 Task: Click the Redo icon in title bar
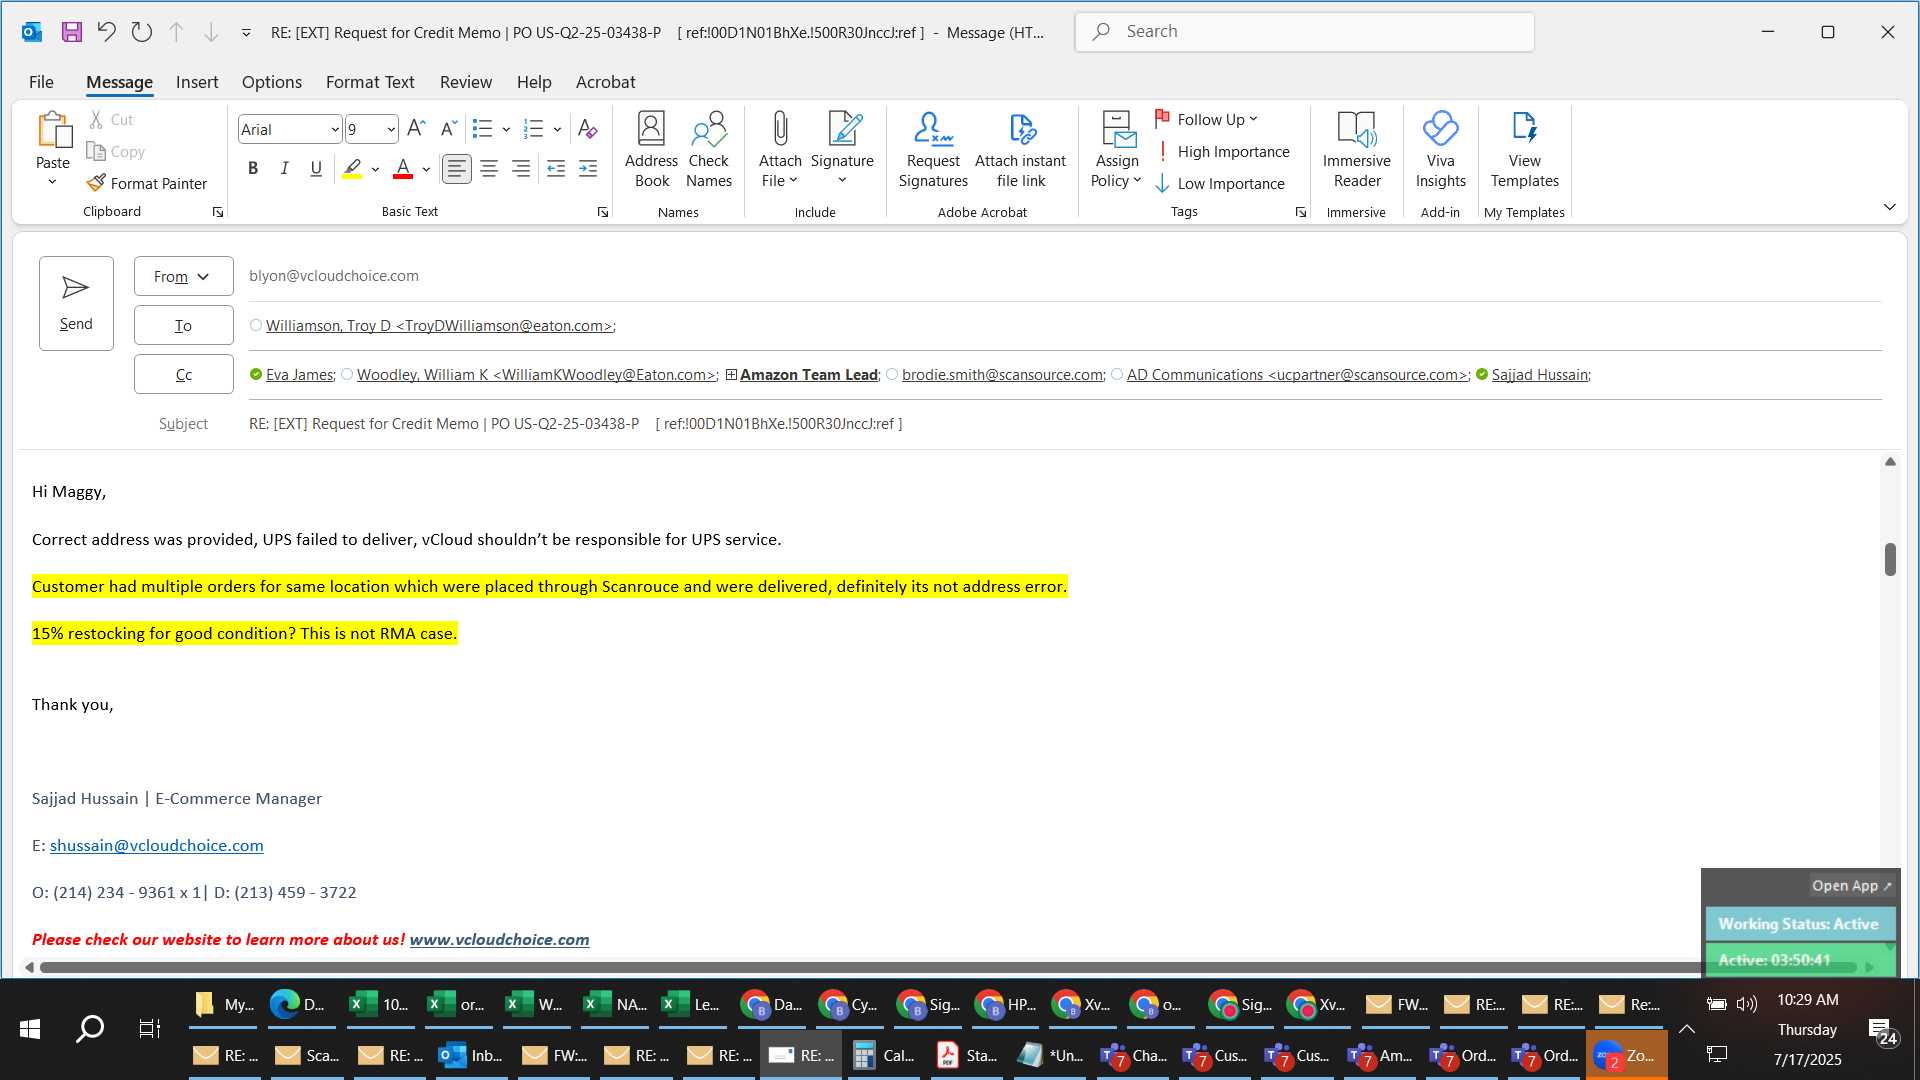pyautogui.click(x=141, y=32)
